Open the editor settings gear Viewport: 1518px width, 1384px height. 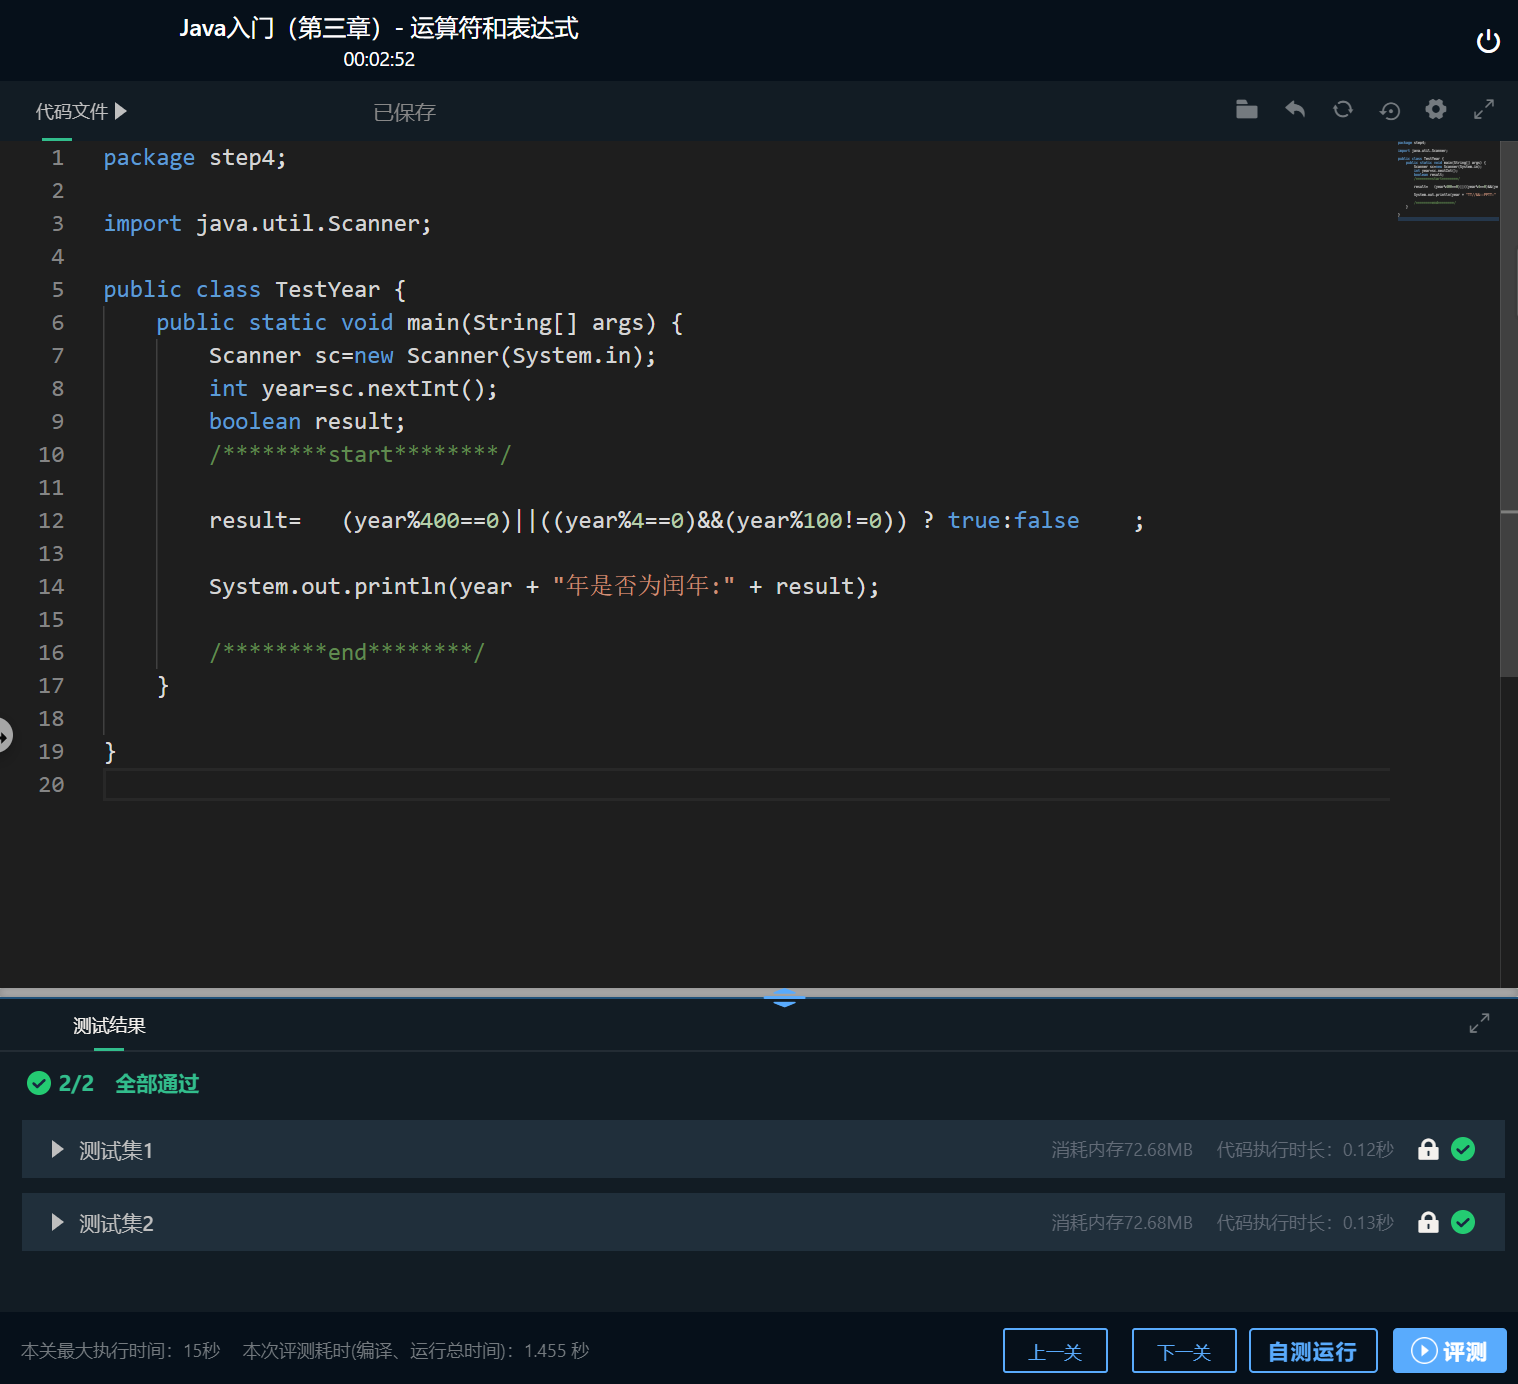click(x=1436, y=110)
